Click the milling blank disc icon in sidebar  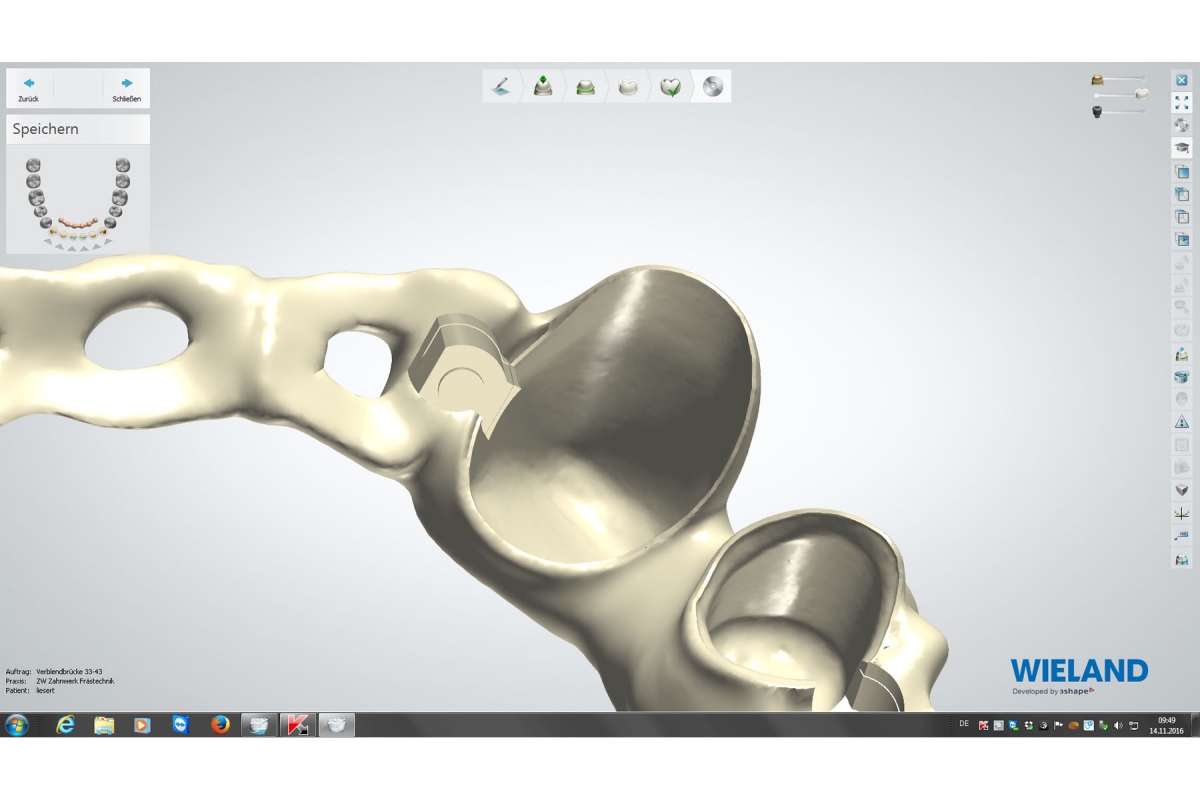[x=1181, y=125]
